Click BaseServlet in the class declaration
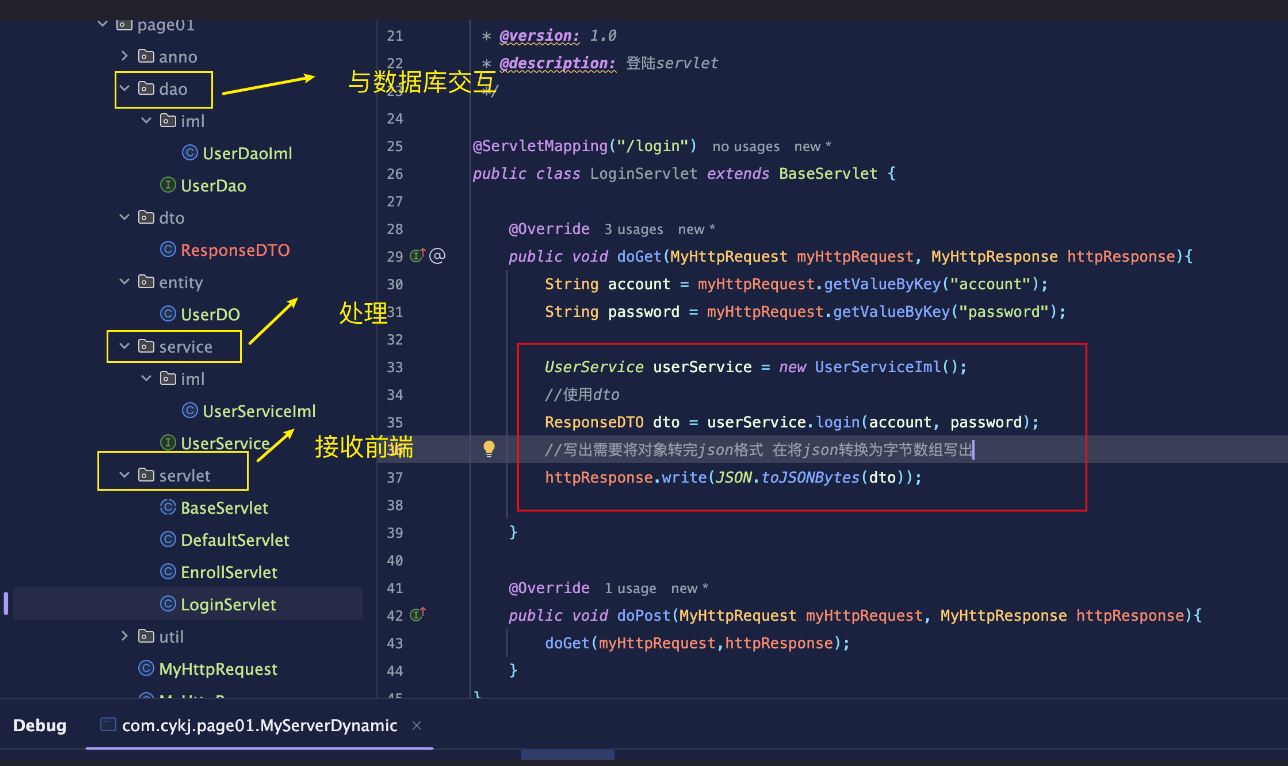Screen dimensions: 1288x766 tap(828, 173)
